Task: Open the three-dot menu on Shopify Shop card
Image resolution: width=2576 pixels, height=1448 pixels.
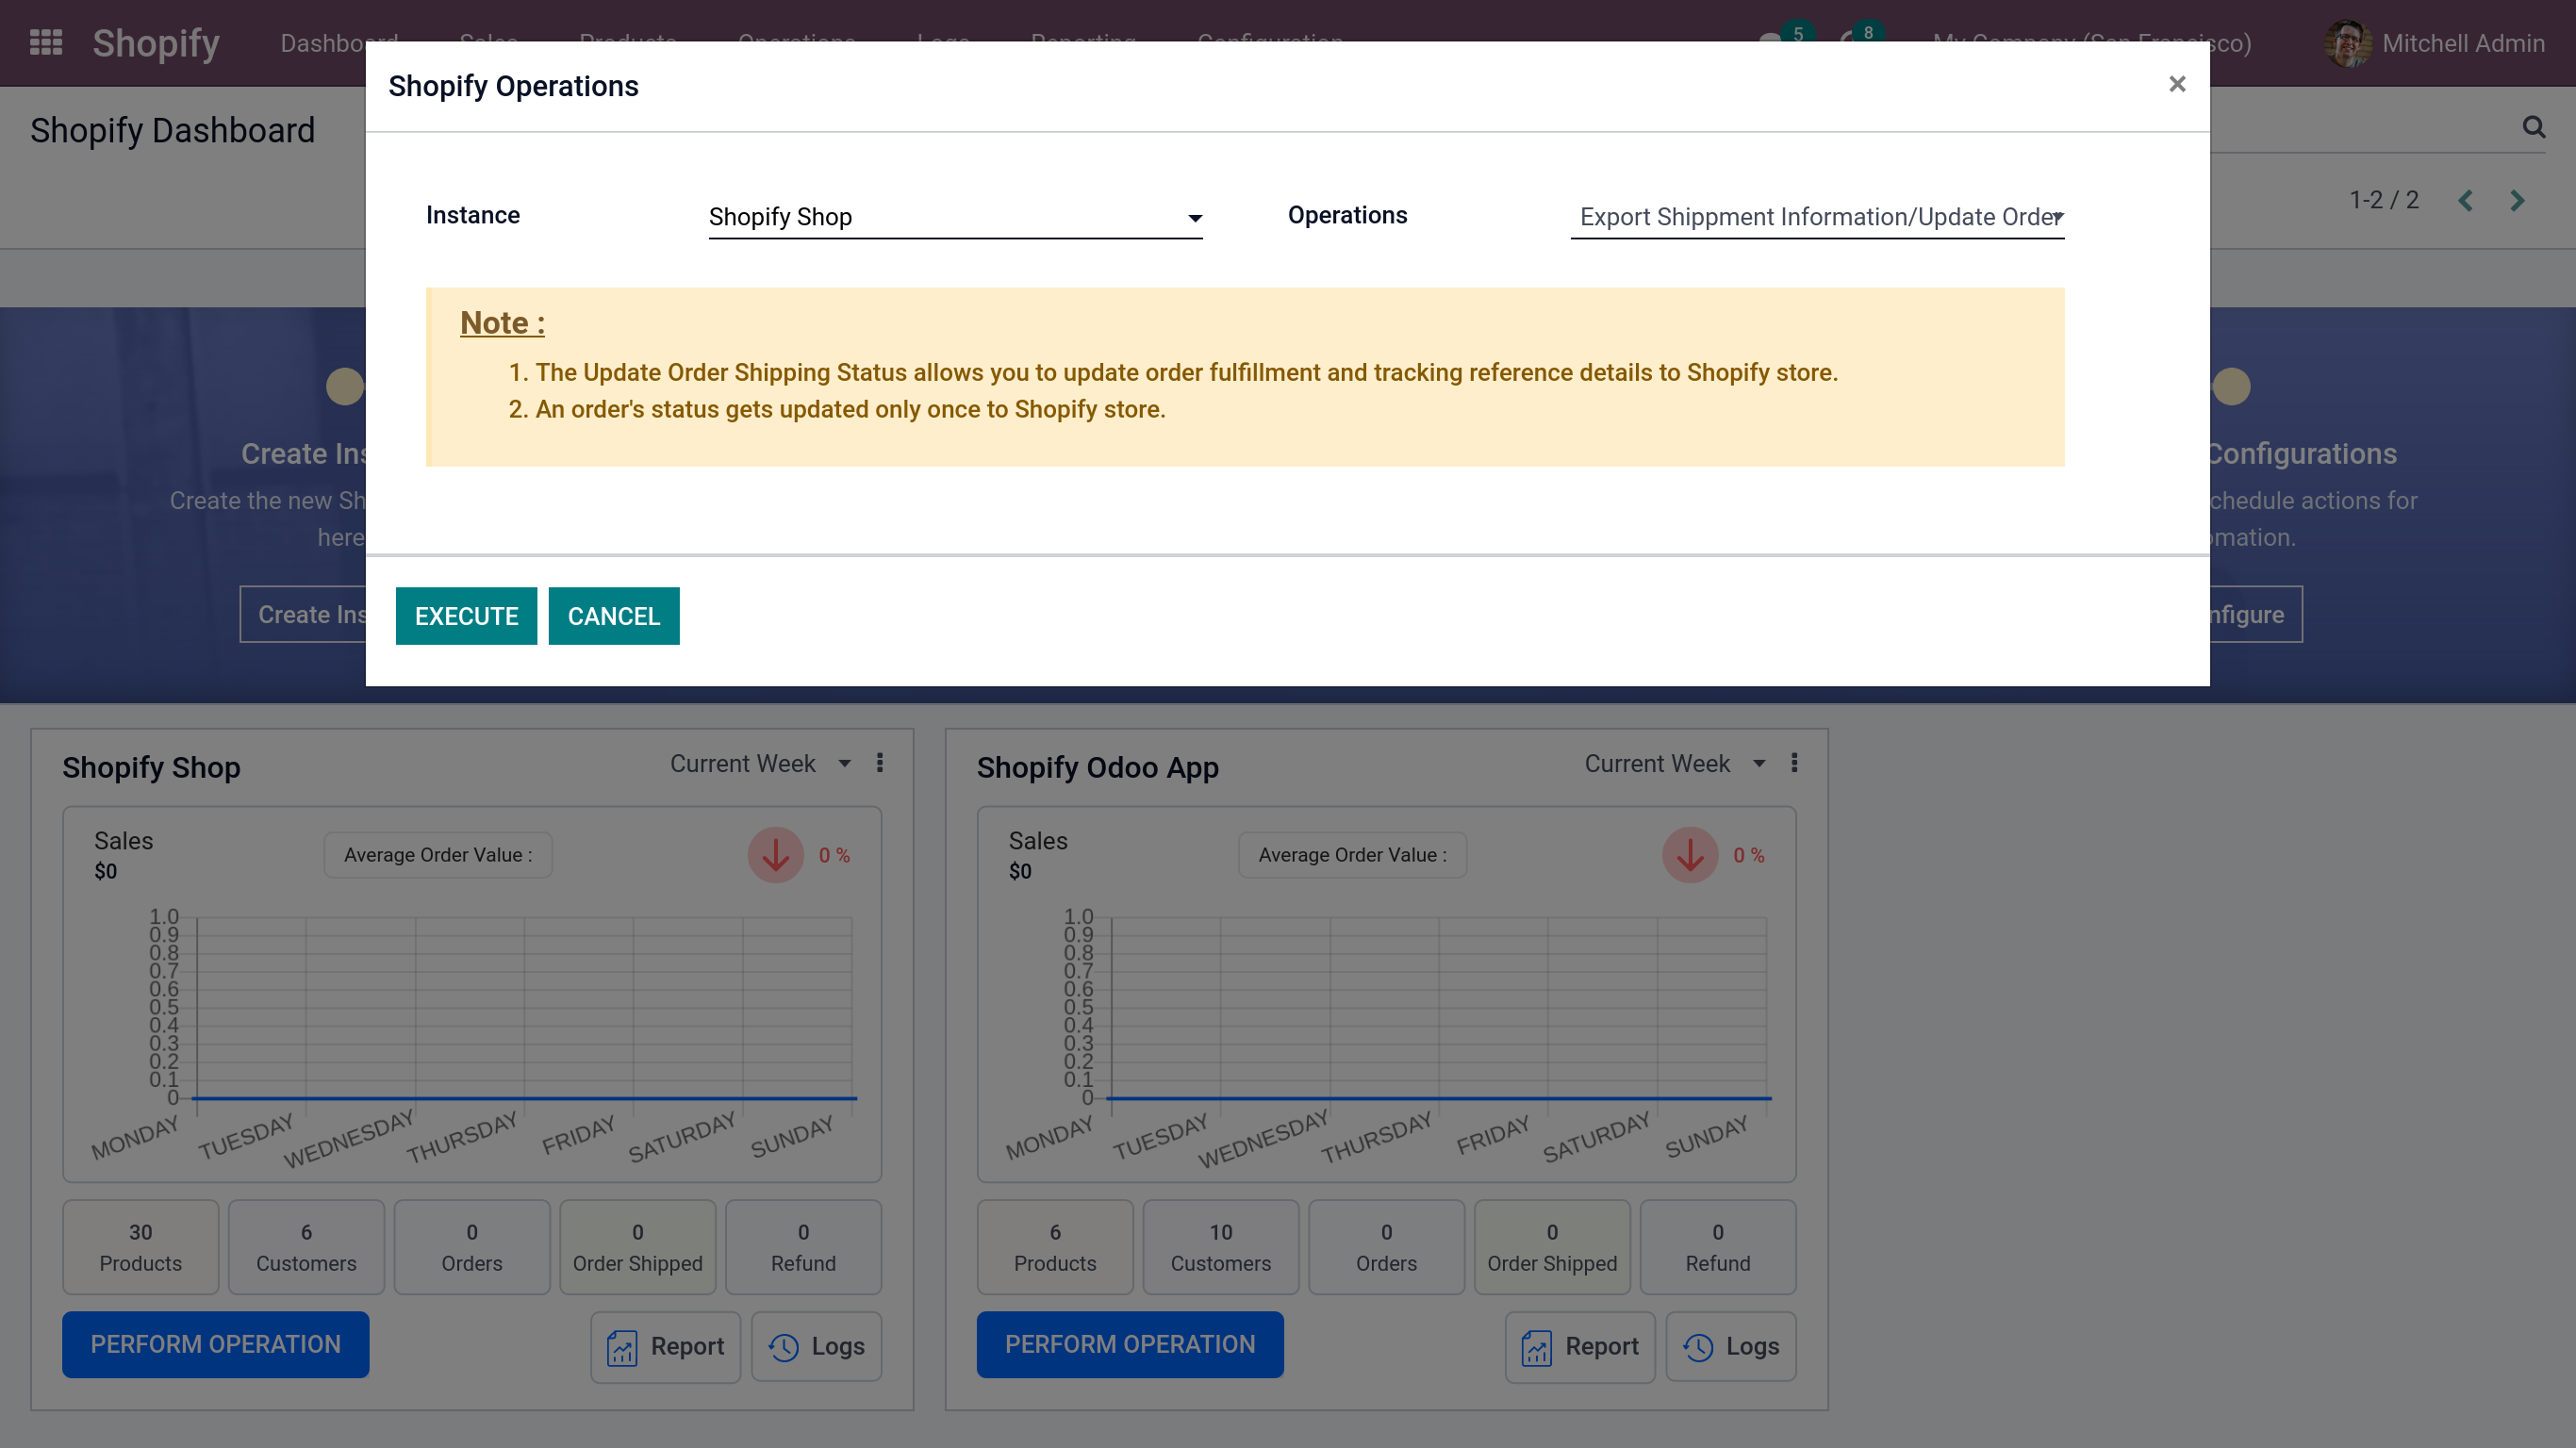Action: point(880,763)
